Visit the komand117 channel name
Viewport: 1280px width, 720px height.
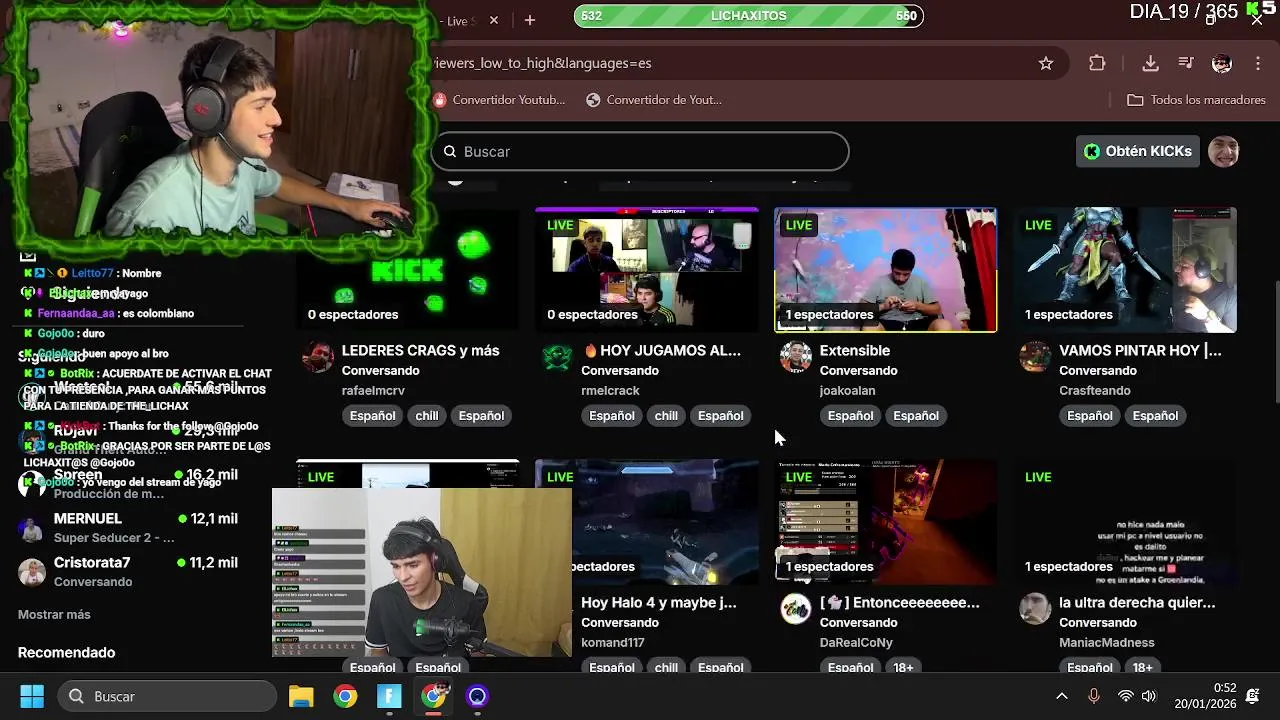click(612, 642)
